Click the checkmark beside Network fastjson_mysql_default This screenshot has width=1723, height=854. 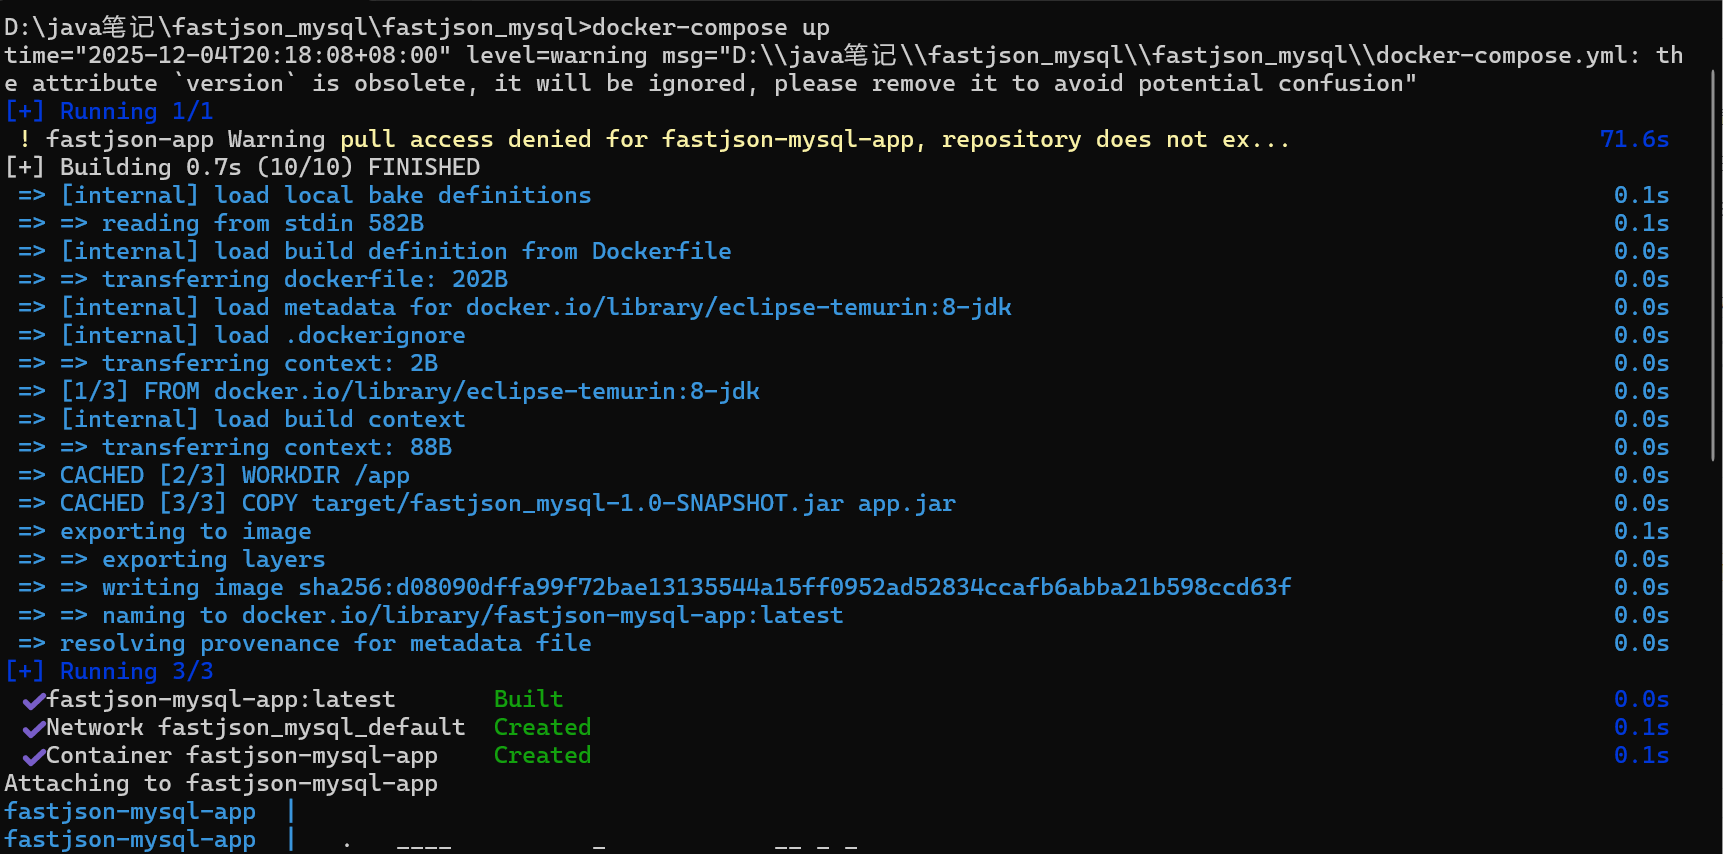[33, 728]
